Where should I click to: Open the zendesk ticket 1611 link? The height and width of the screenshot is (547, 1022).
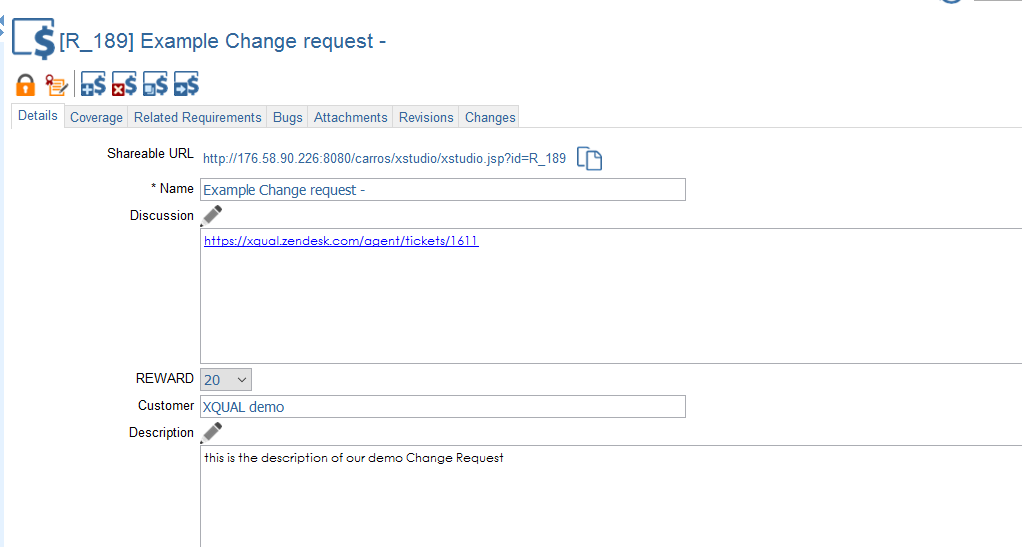(x=341, y=241)
